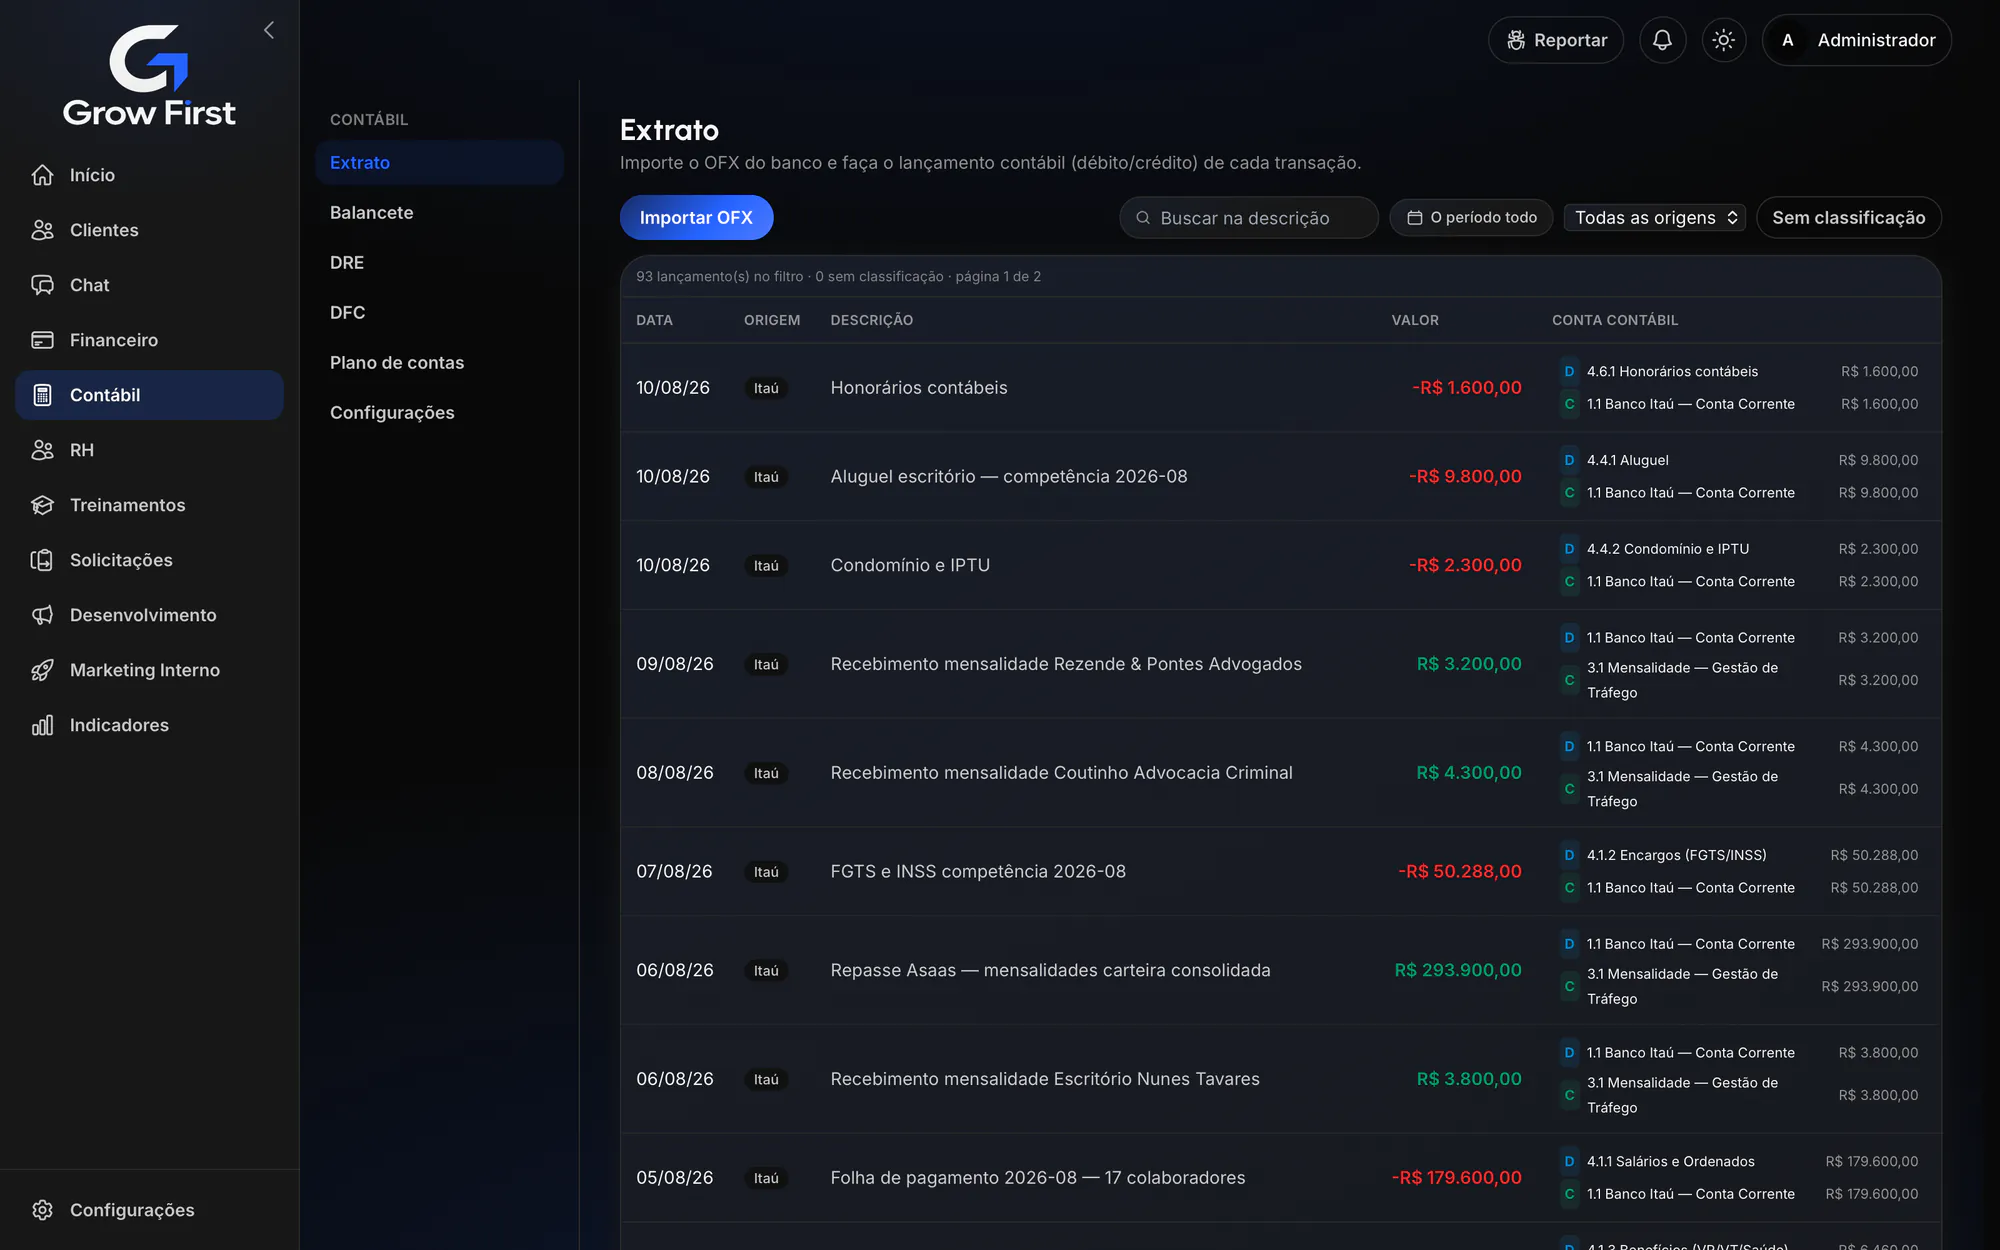Open Plano de contas
The width and height of the screenshot is (2000, 1250).
(x=439, y=362)
